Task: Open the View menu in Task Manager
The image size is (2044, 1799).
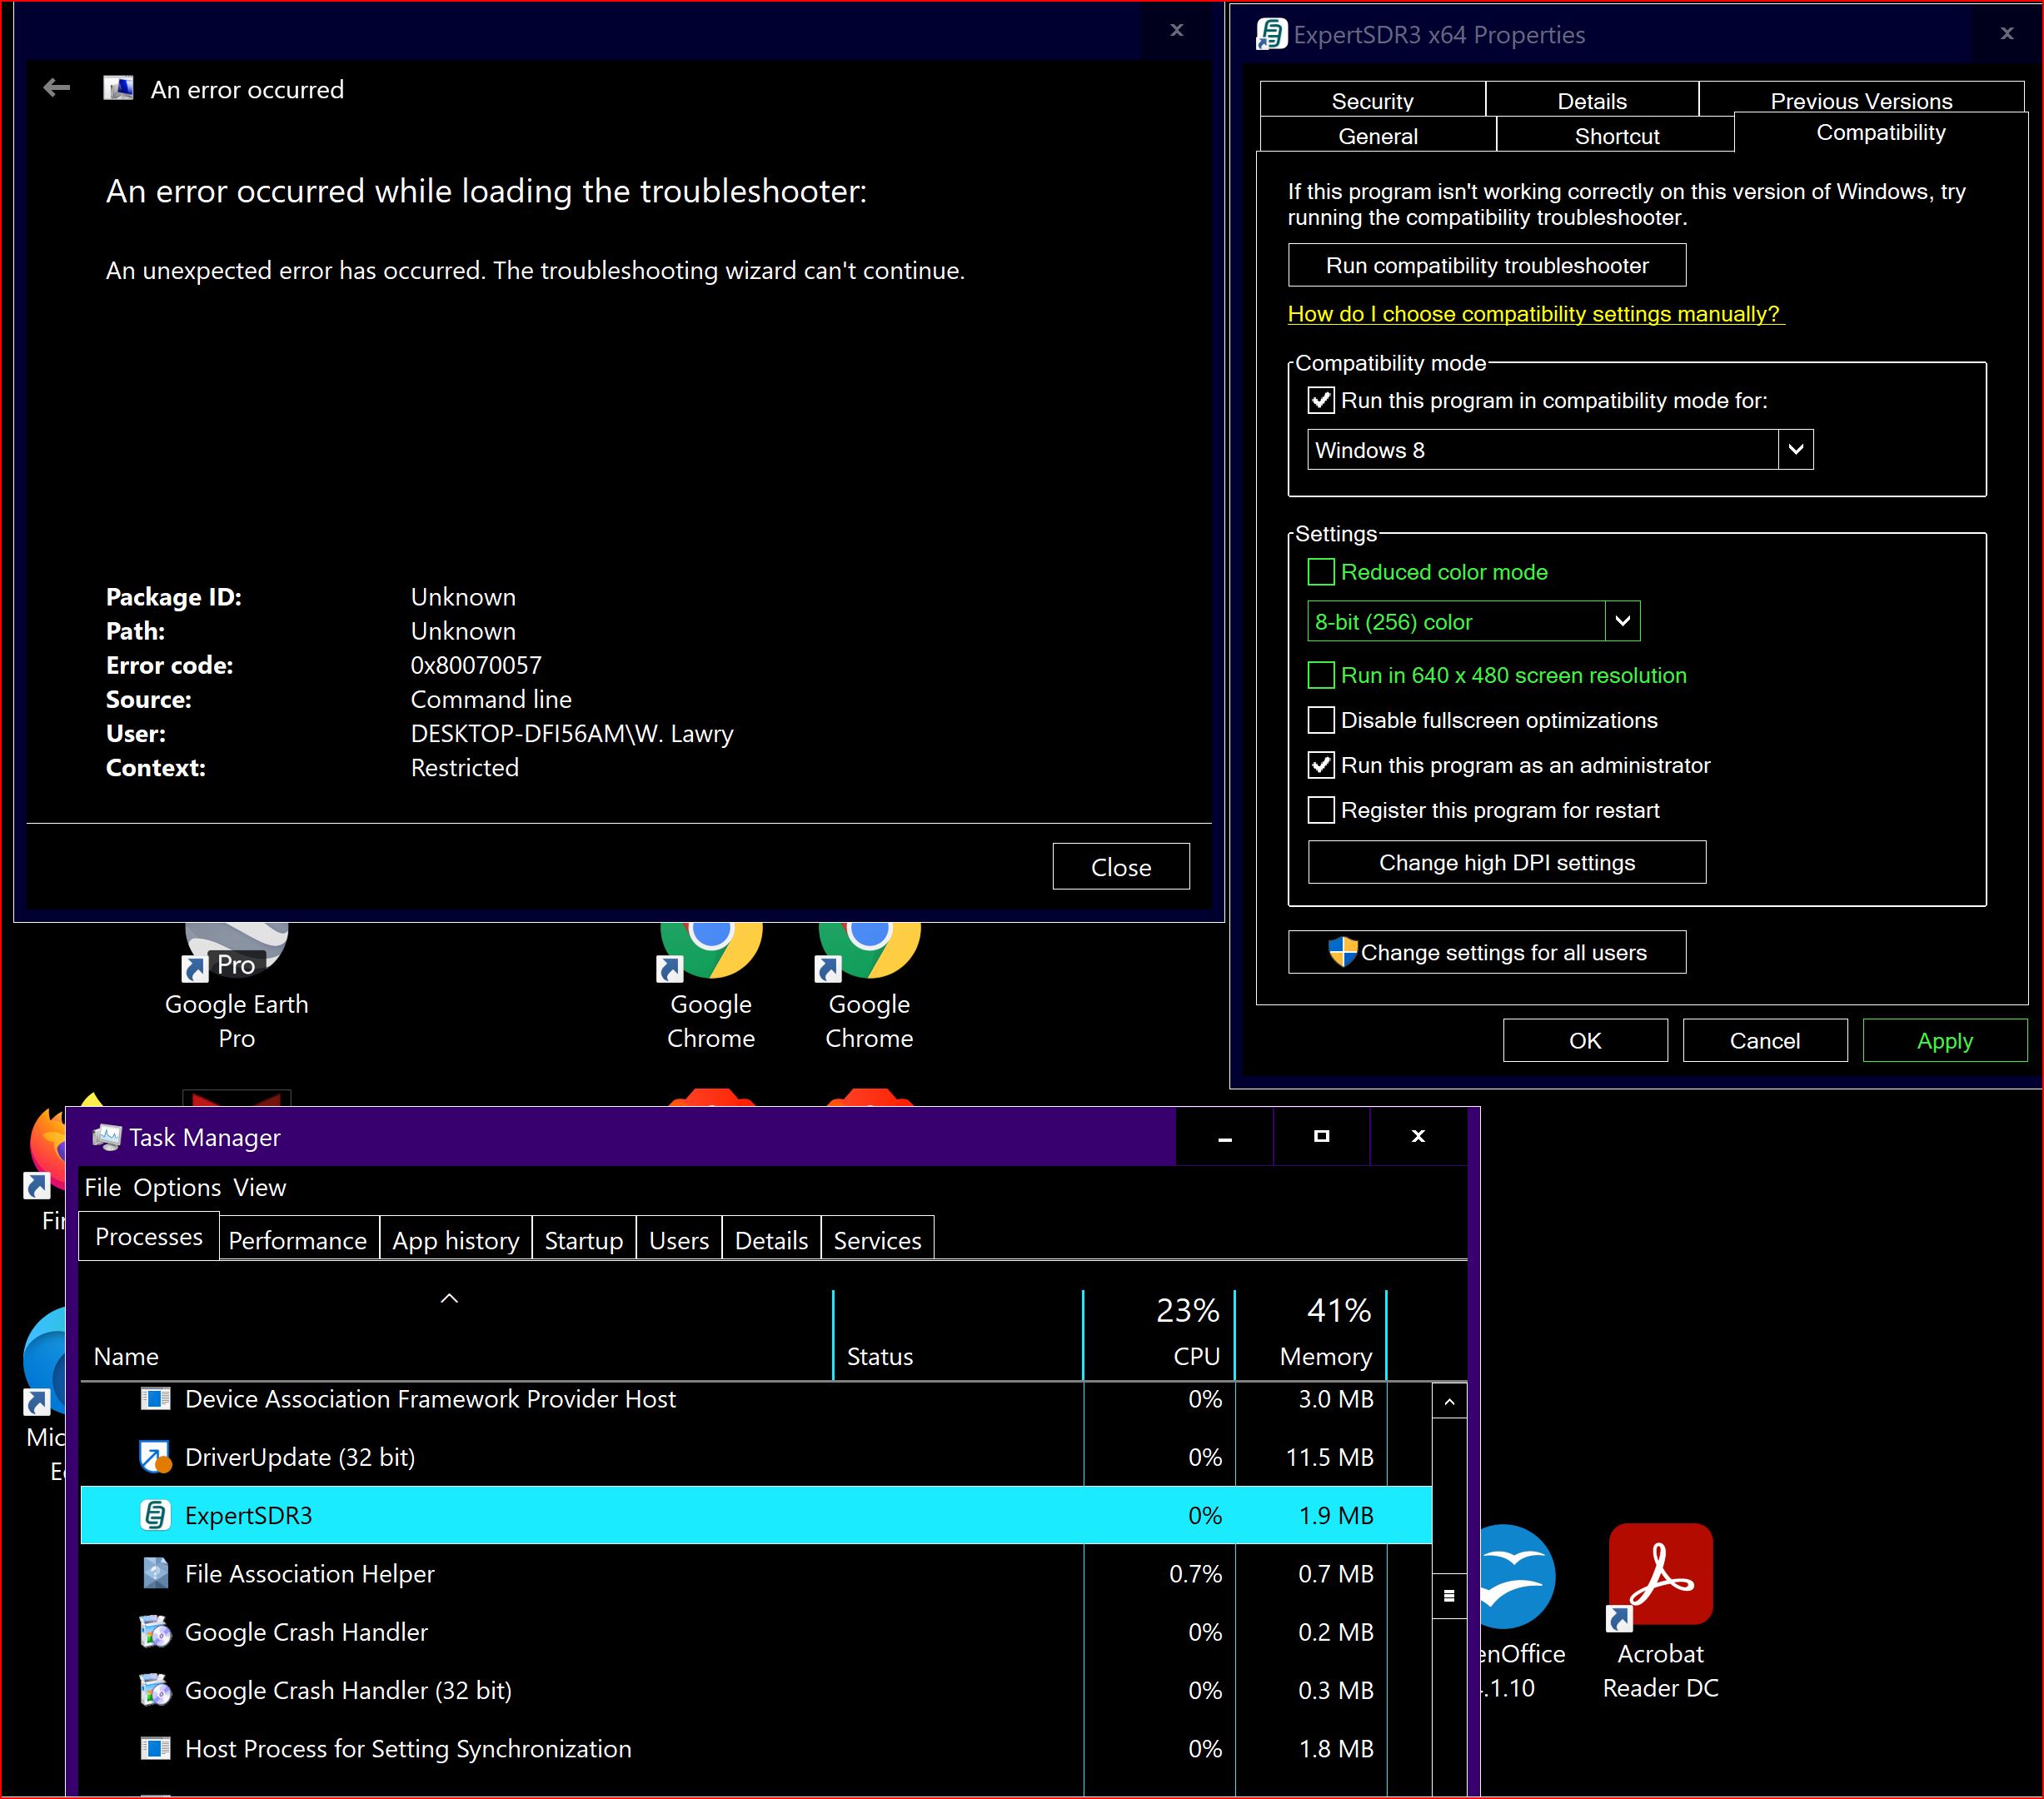Action: tap(259, 1187)
